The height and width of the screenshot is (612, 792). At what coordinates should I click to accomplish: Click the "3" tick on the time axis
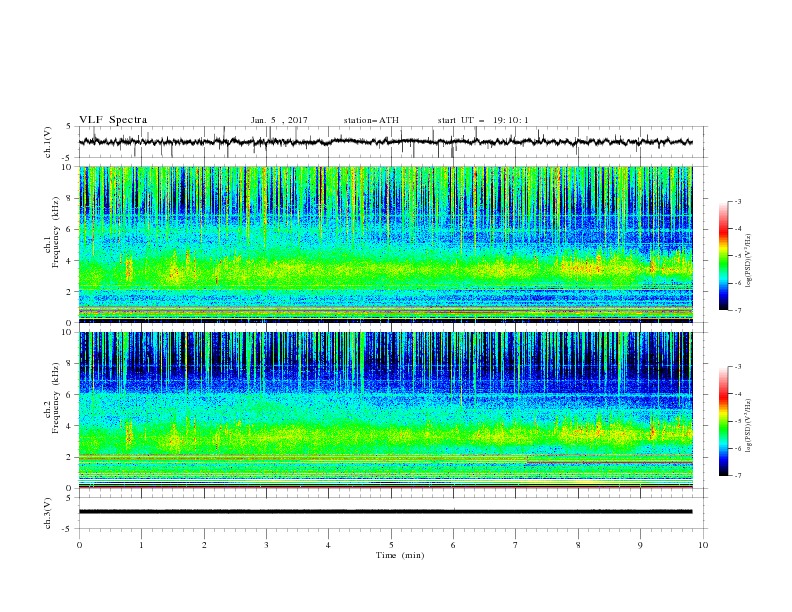tap(266, 545)
